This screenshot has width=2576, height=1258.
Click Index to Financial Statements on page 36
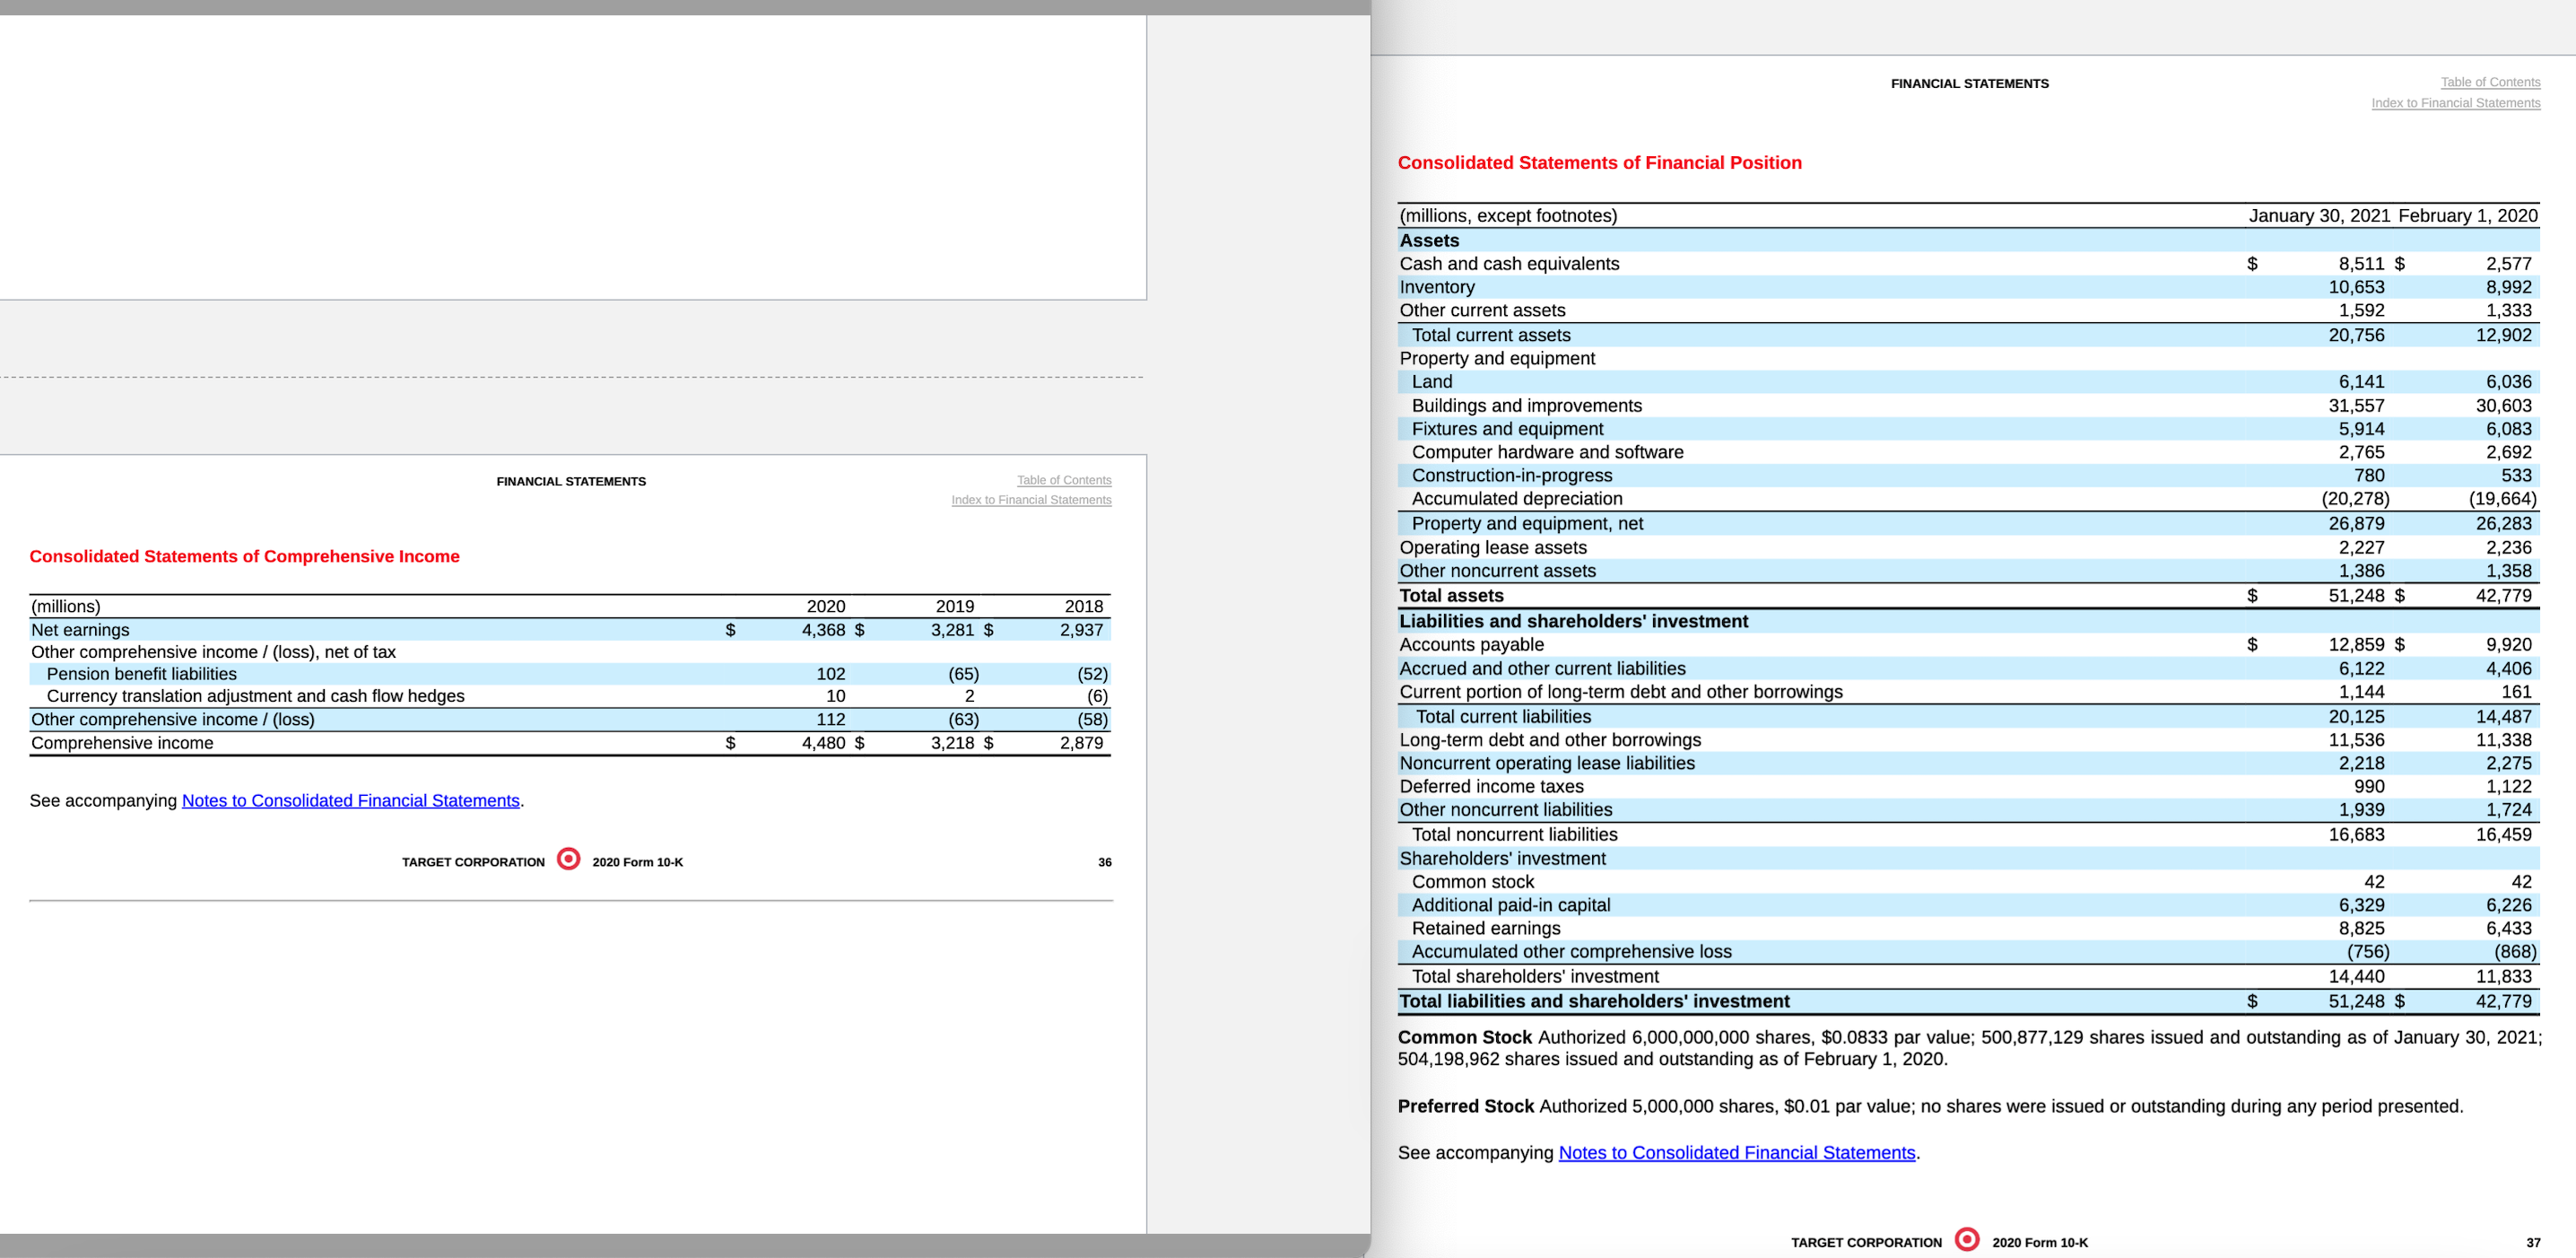(1031, 500)
